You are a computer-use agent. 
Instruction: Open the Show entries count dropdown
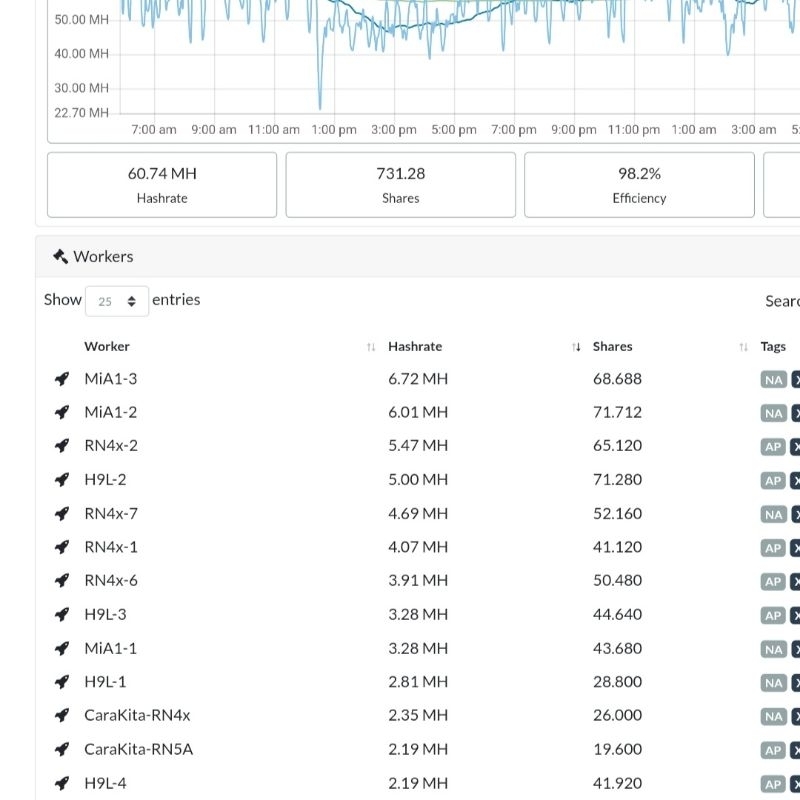coord(117,301)
